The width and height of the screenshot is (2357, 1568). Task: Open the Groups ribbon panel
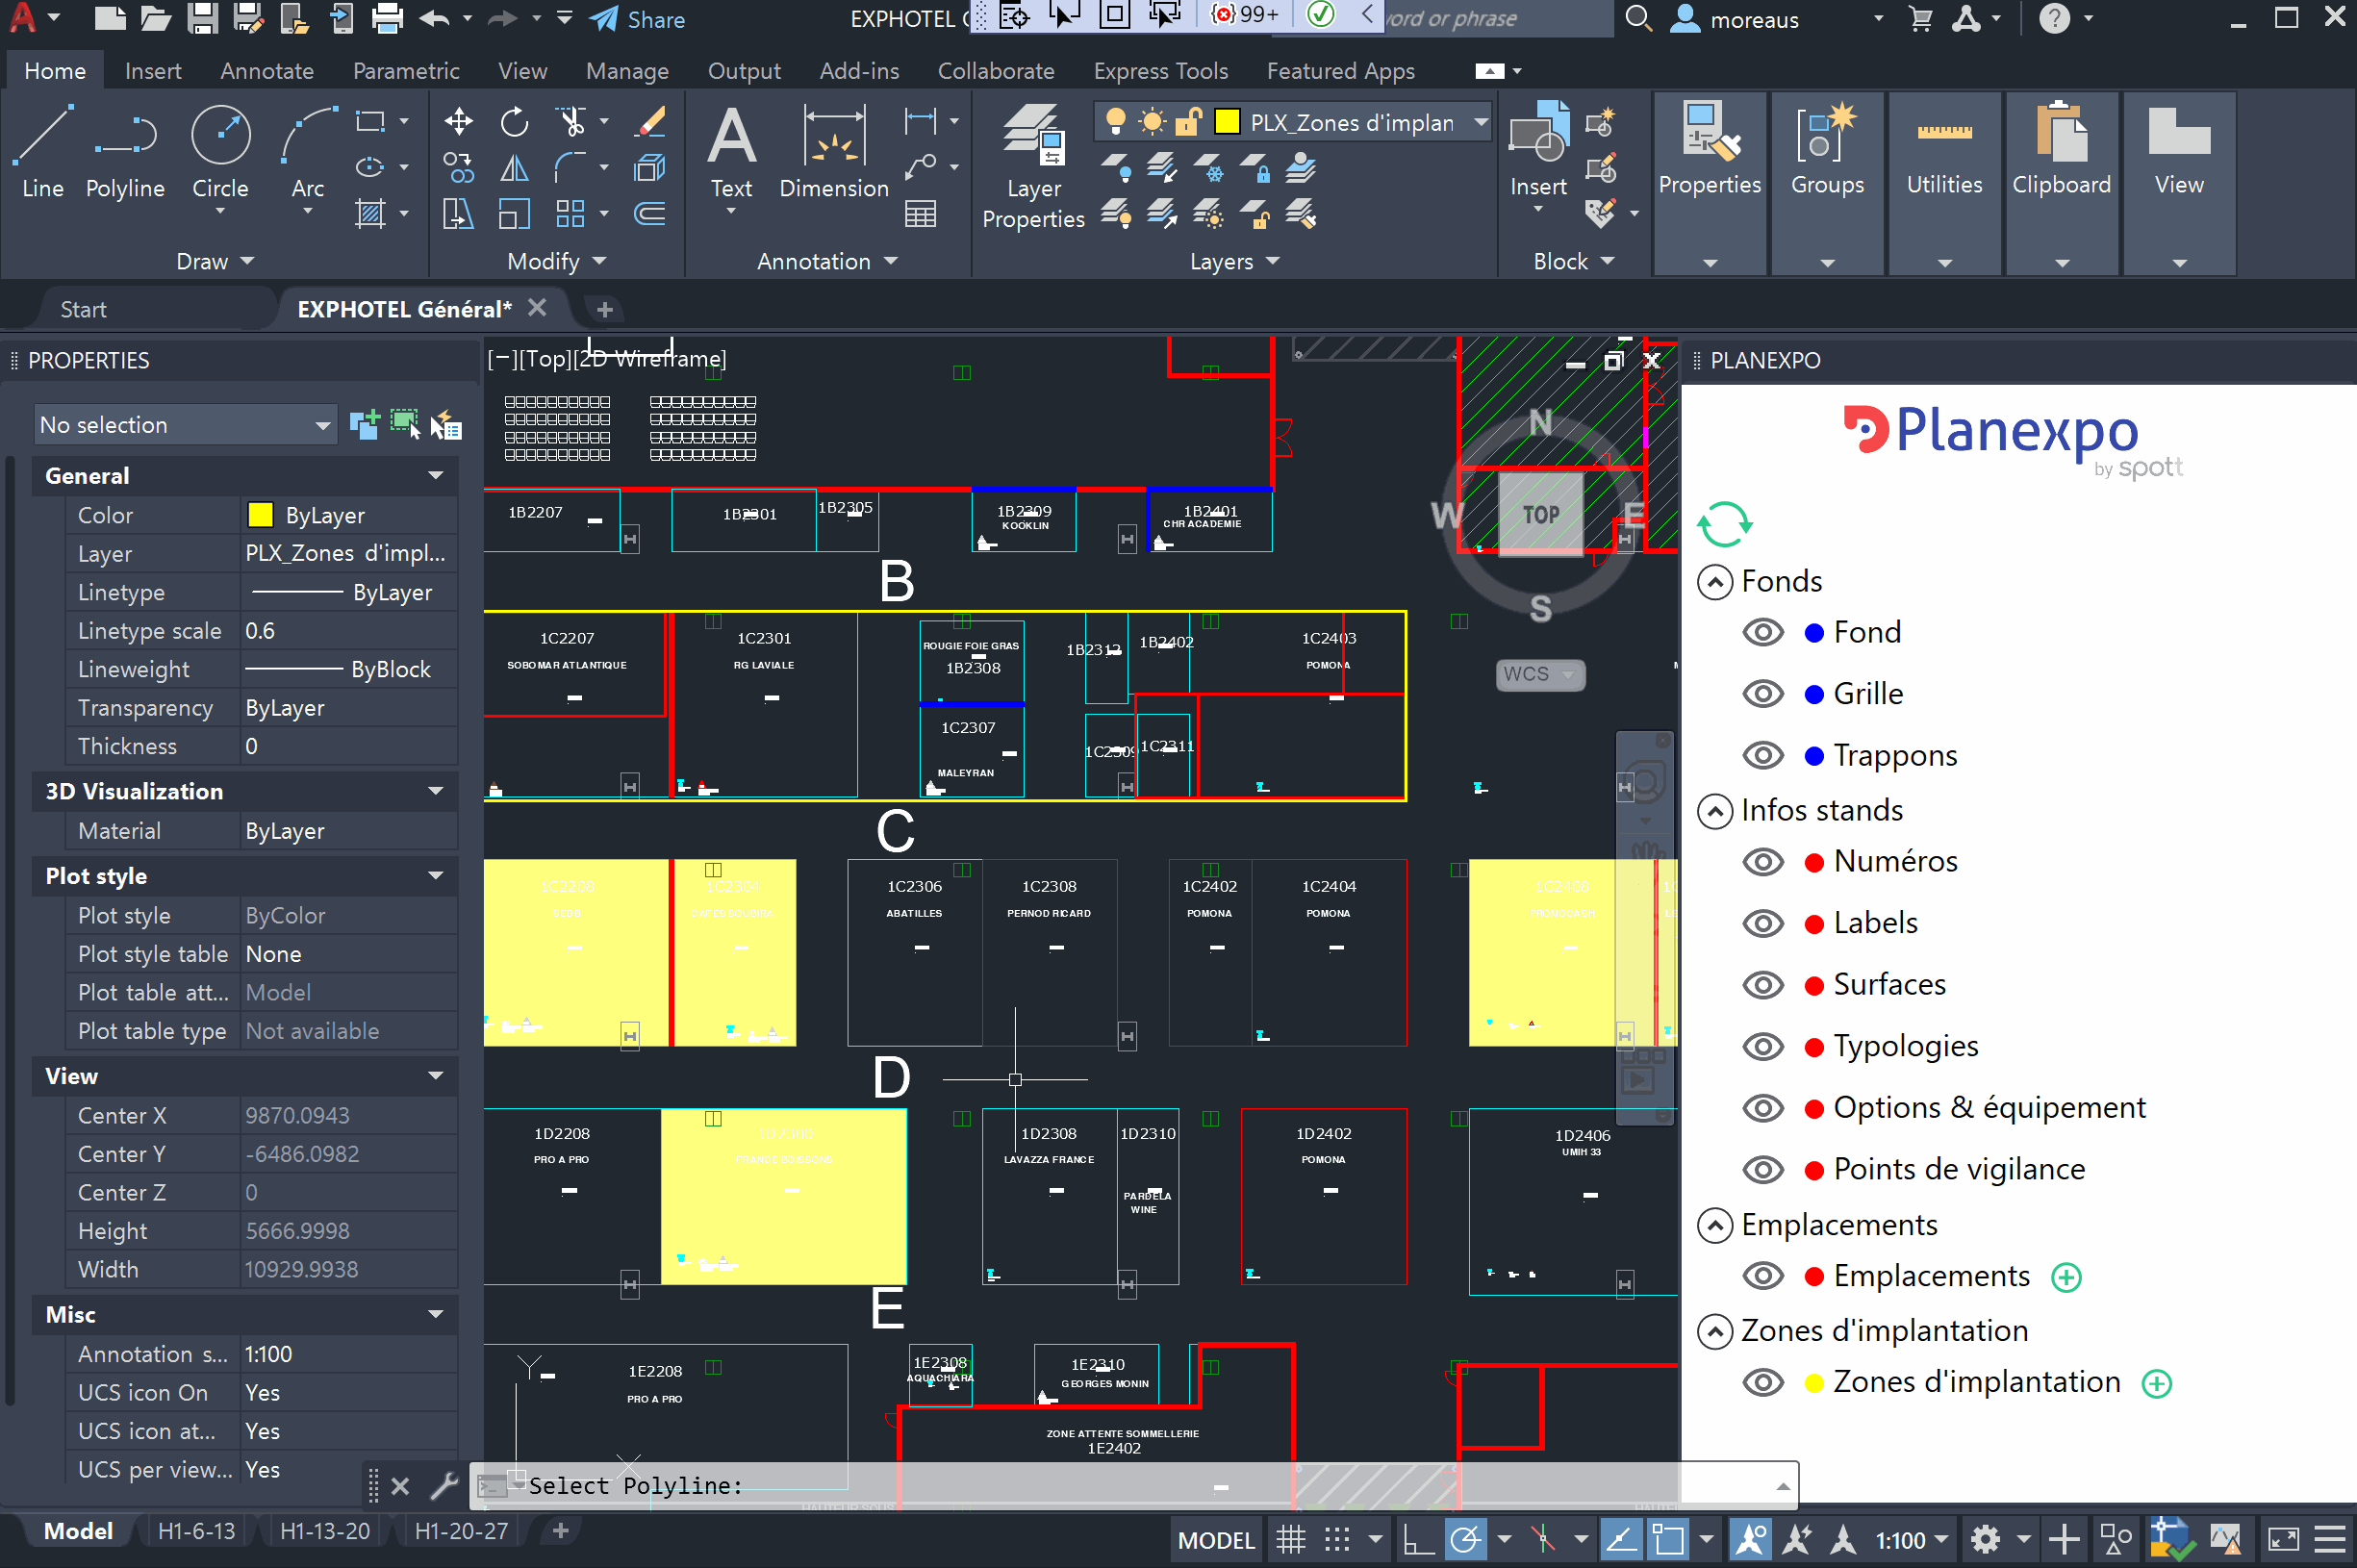1827,182
